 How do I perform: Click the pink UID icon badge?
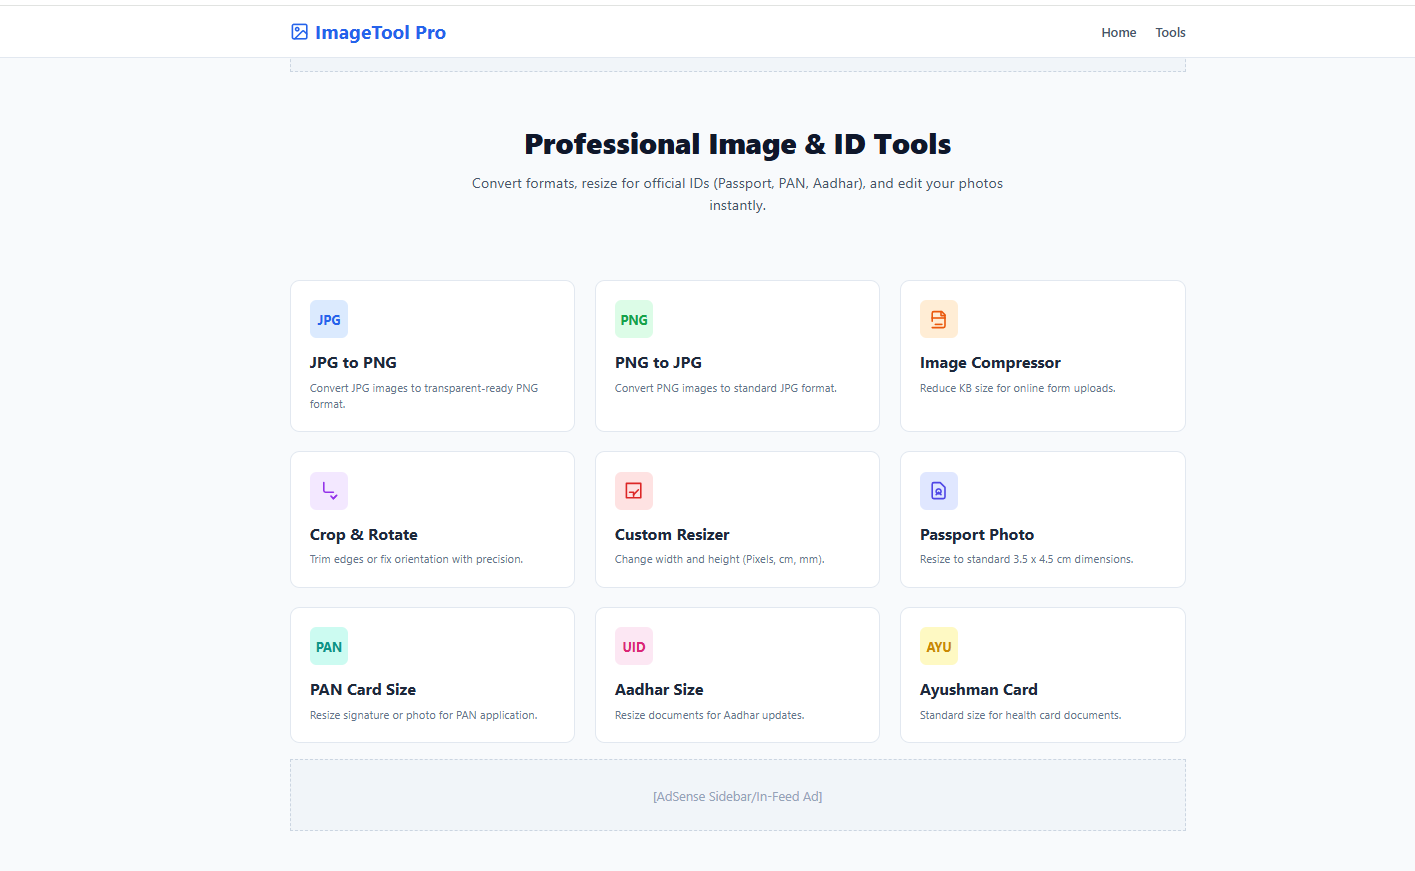(634, 647)
